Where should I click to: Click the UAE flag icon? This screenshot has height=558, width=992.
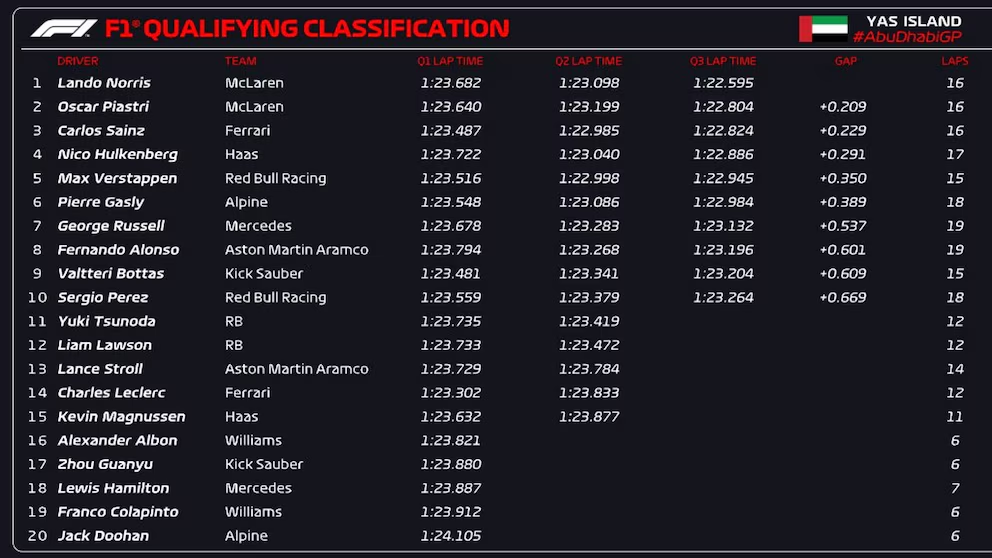coord(822,29)
